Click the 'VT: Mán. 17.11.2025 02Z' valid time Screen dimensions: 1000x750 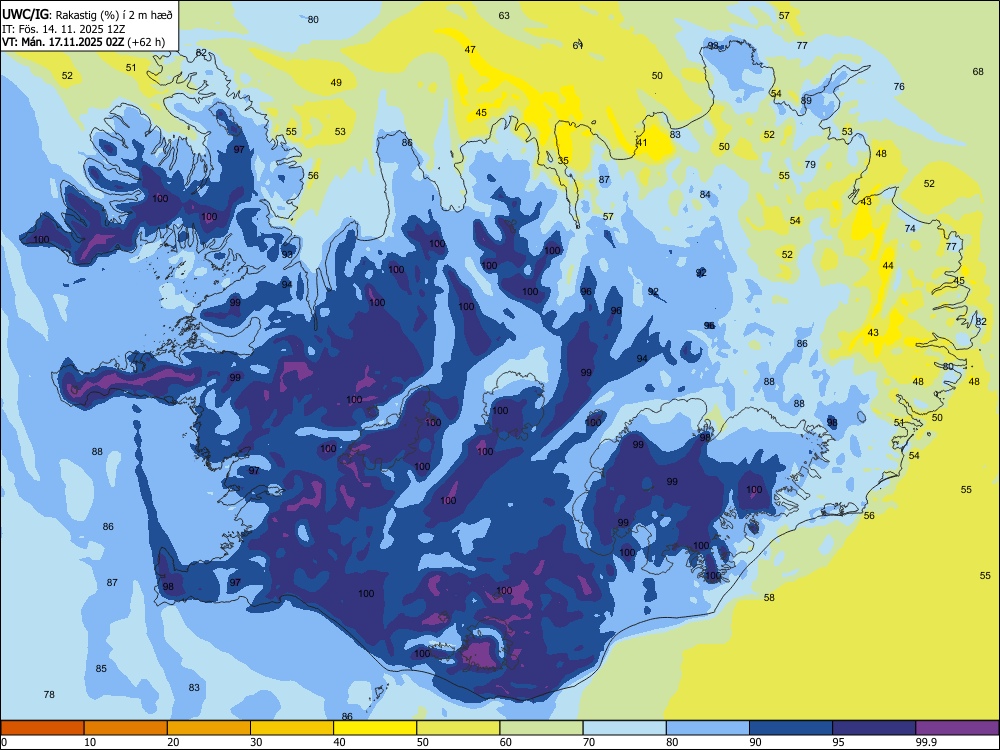[63, 43]
